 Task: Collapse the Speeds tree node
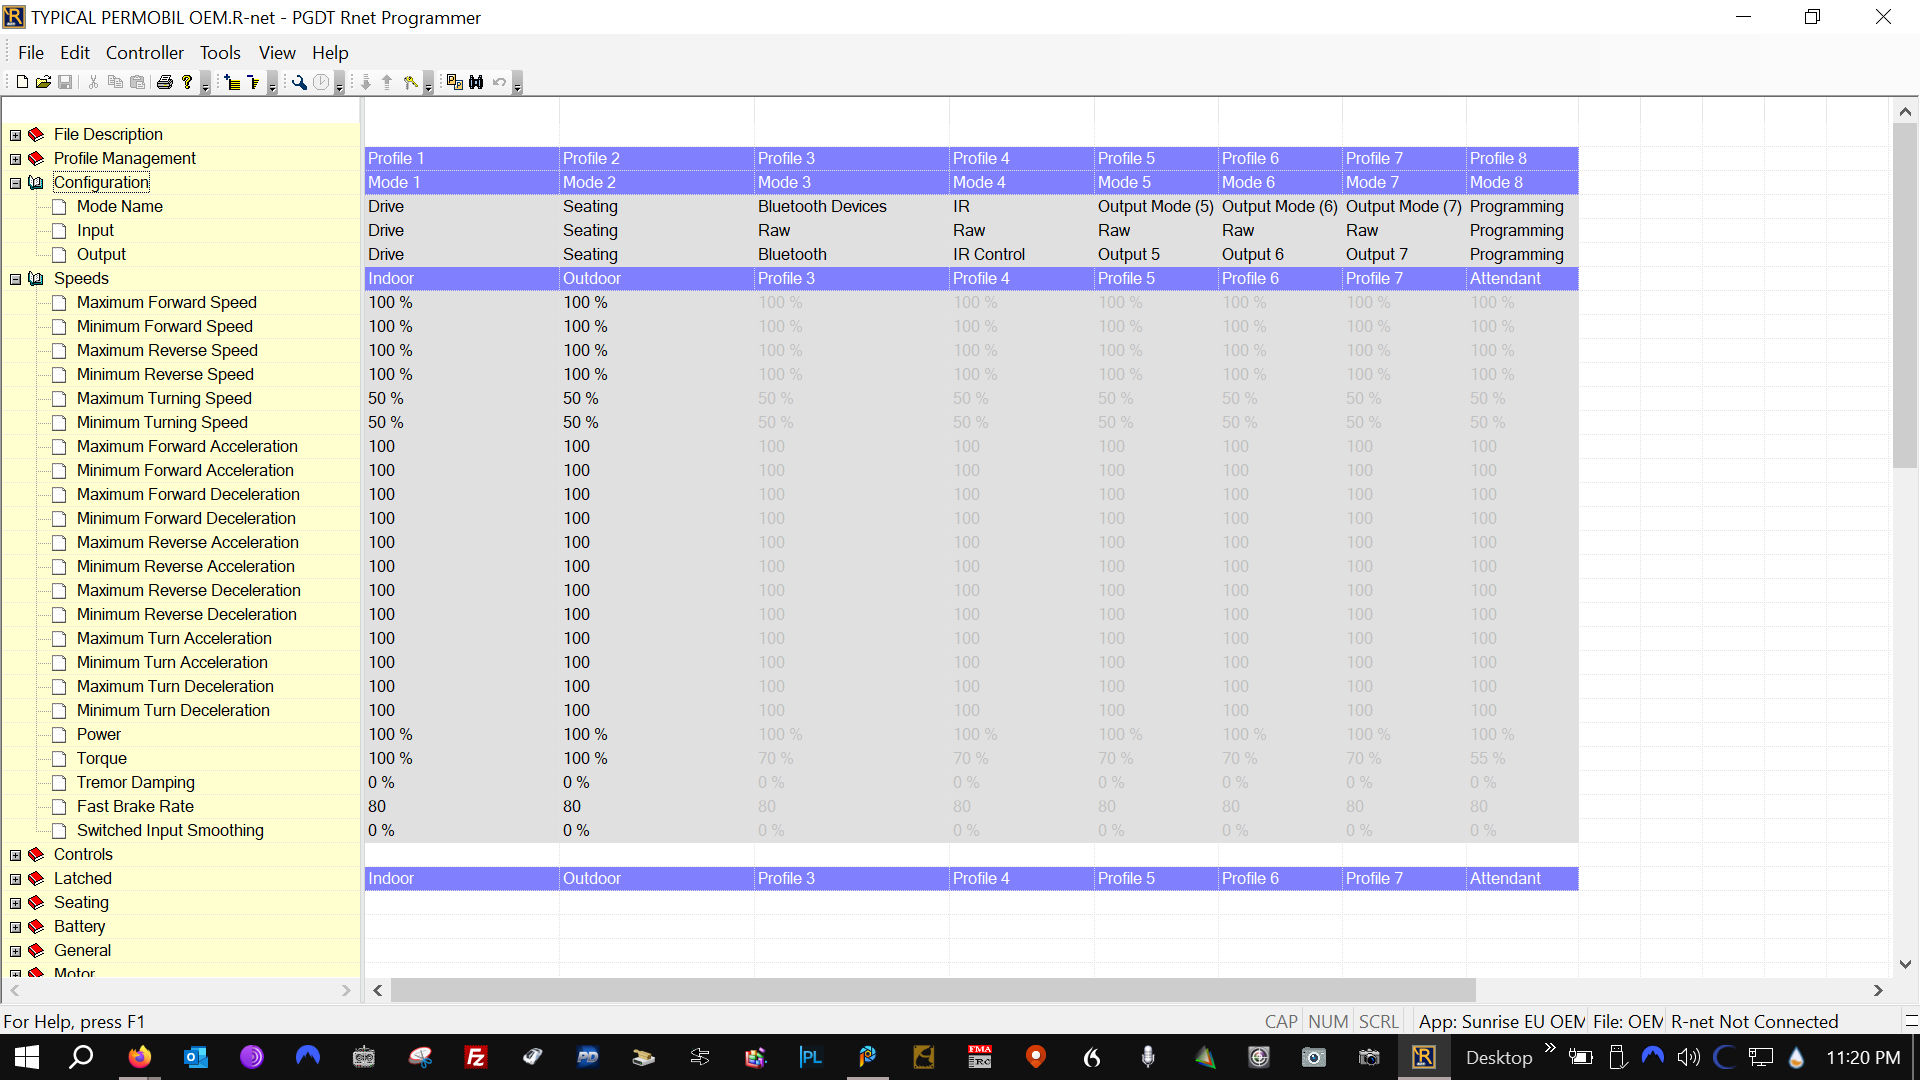(x=15, y=279)
